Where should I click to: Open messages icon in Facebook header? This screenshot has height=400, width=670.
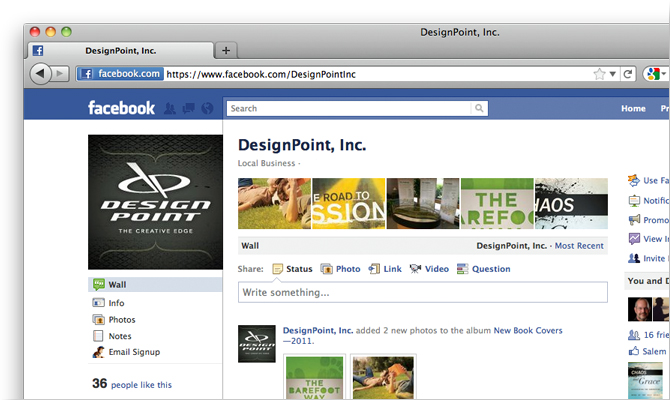click(x=188, y=108)
